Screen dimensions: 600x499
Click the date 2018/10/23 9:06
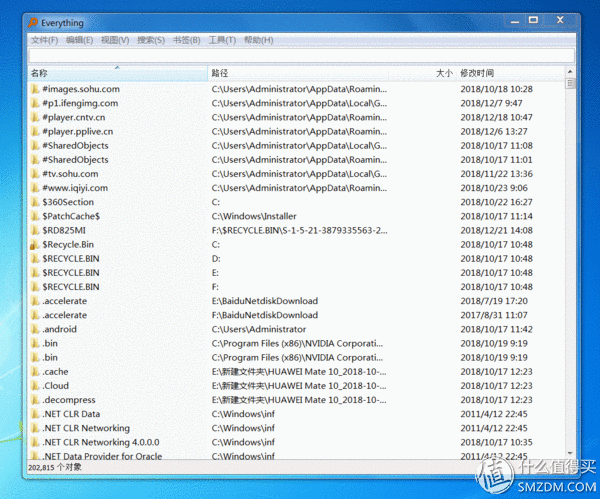click(494, 188)
